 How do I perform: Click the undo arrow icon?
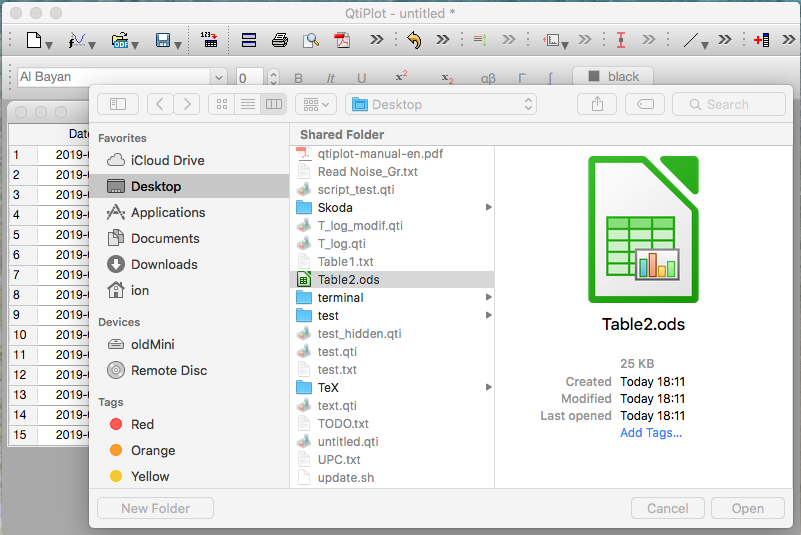point(414,41)
